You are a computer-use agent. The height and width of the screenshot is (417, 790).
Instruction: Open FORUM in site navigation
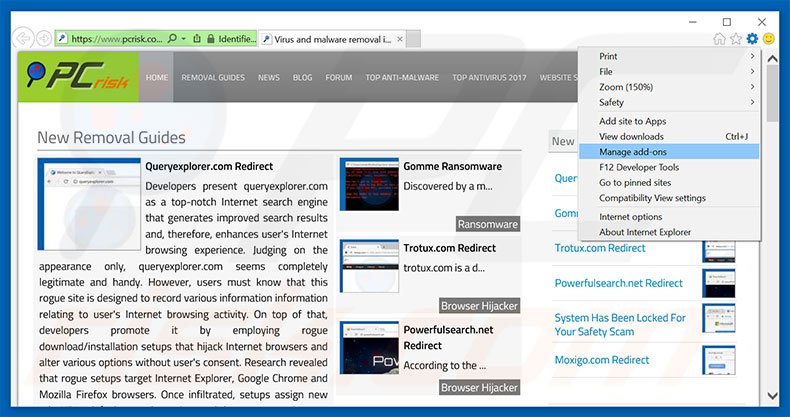(339, 78)
